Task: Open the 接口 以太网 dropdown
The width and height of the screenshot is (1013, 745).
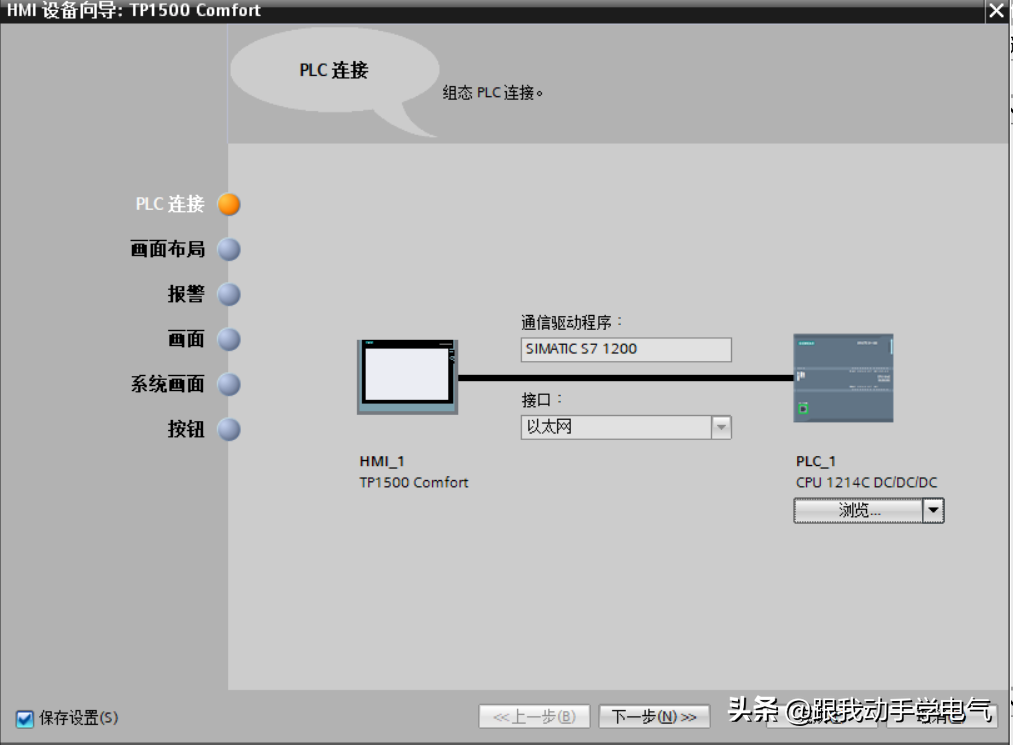Action: 720,427
